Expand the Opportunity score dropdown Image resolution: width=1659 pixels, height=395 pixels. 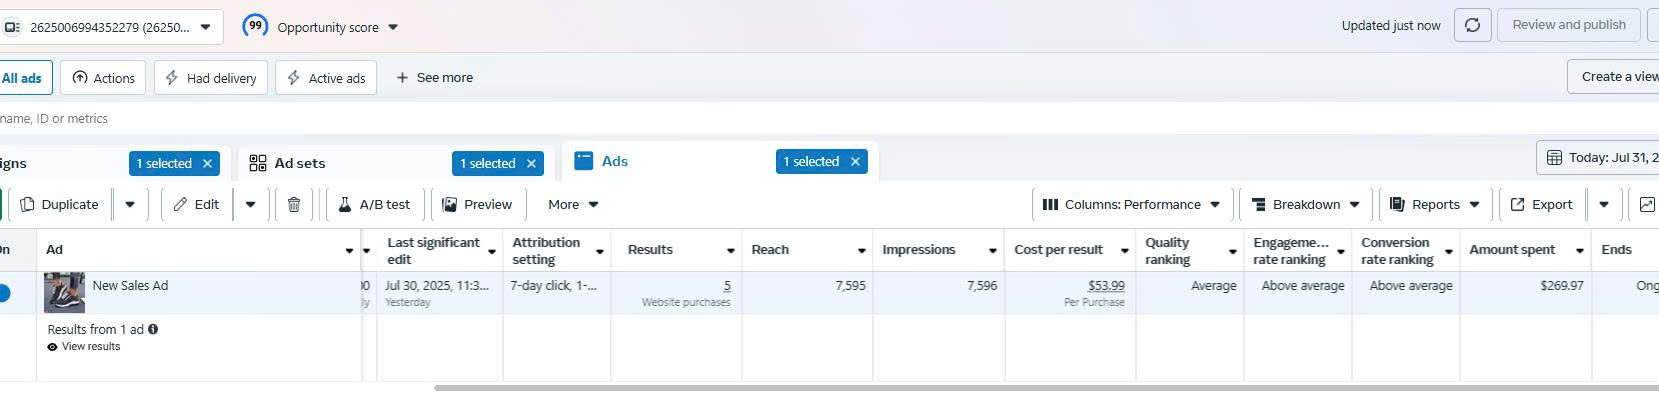pyautogui.click(x=320, y=27)
